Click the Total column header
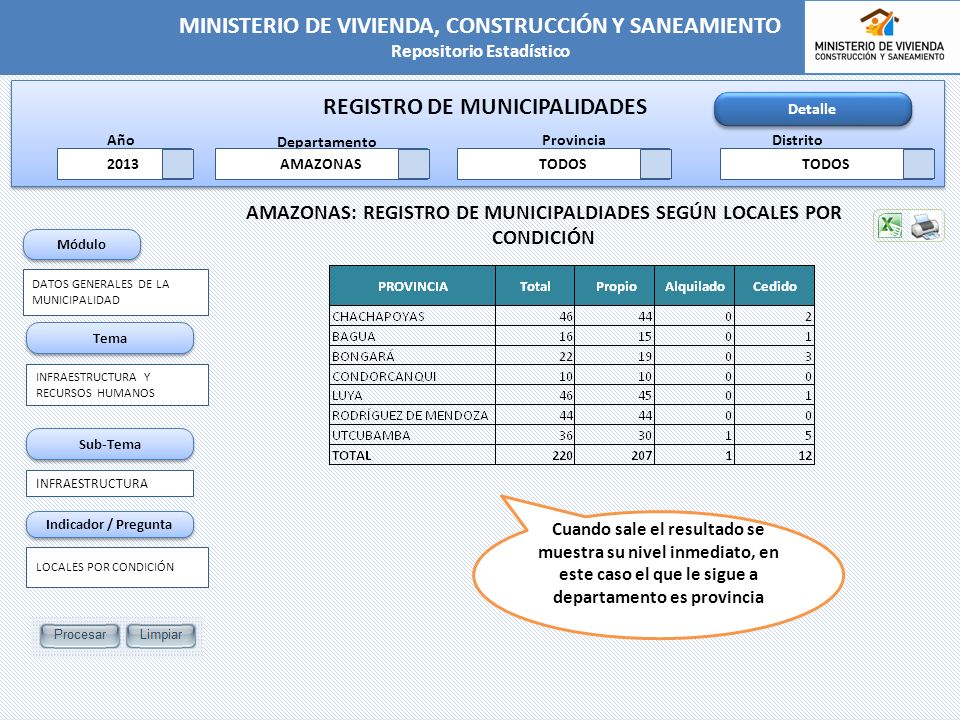Screen dimensions: 960x720 click(x=535, y=286)
